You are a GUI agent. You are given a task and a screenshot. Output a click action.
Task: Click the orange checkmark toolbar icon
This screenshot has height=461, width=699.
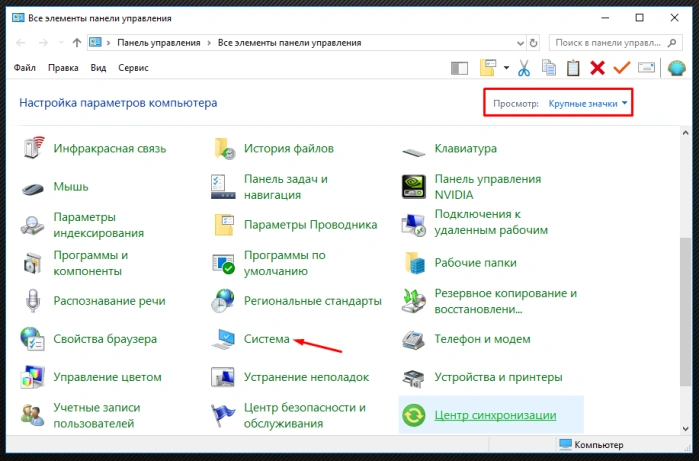(x=621, y=68)
